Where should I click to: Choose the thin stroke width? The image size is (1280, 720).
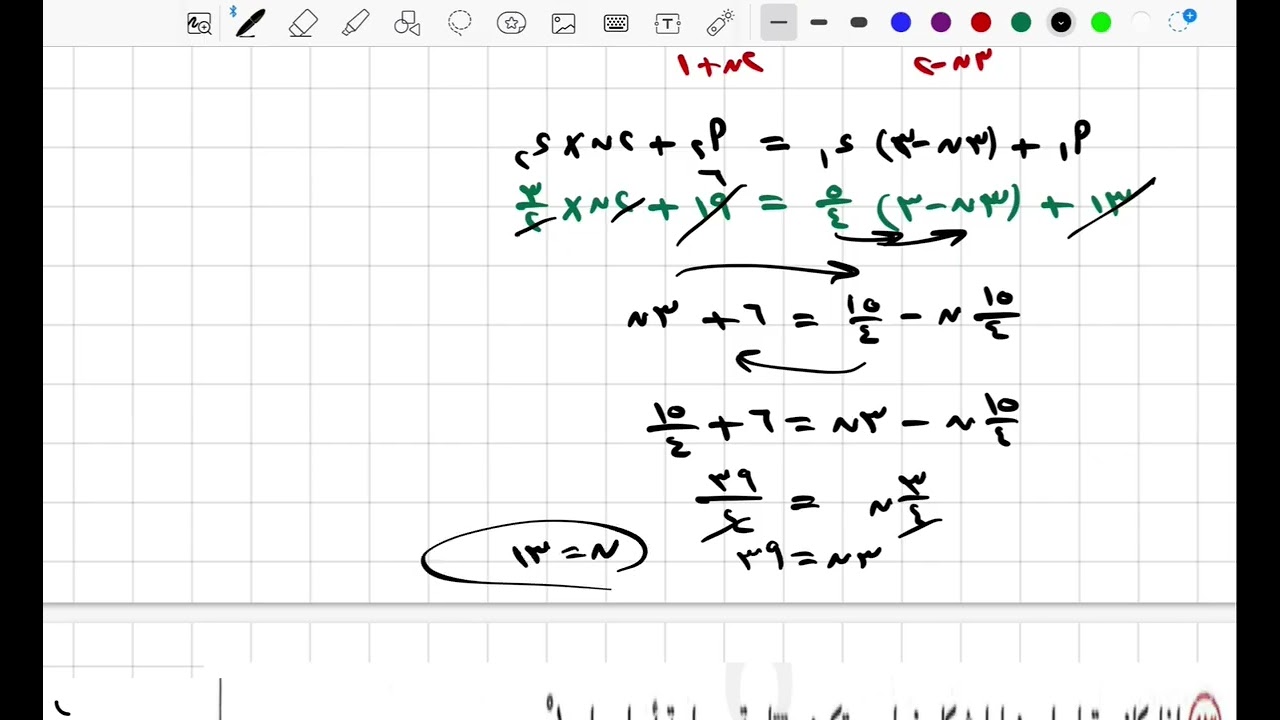[x=778, y=22]
